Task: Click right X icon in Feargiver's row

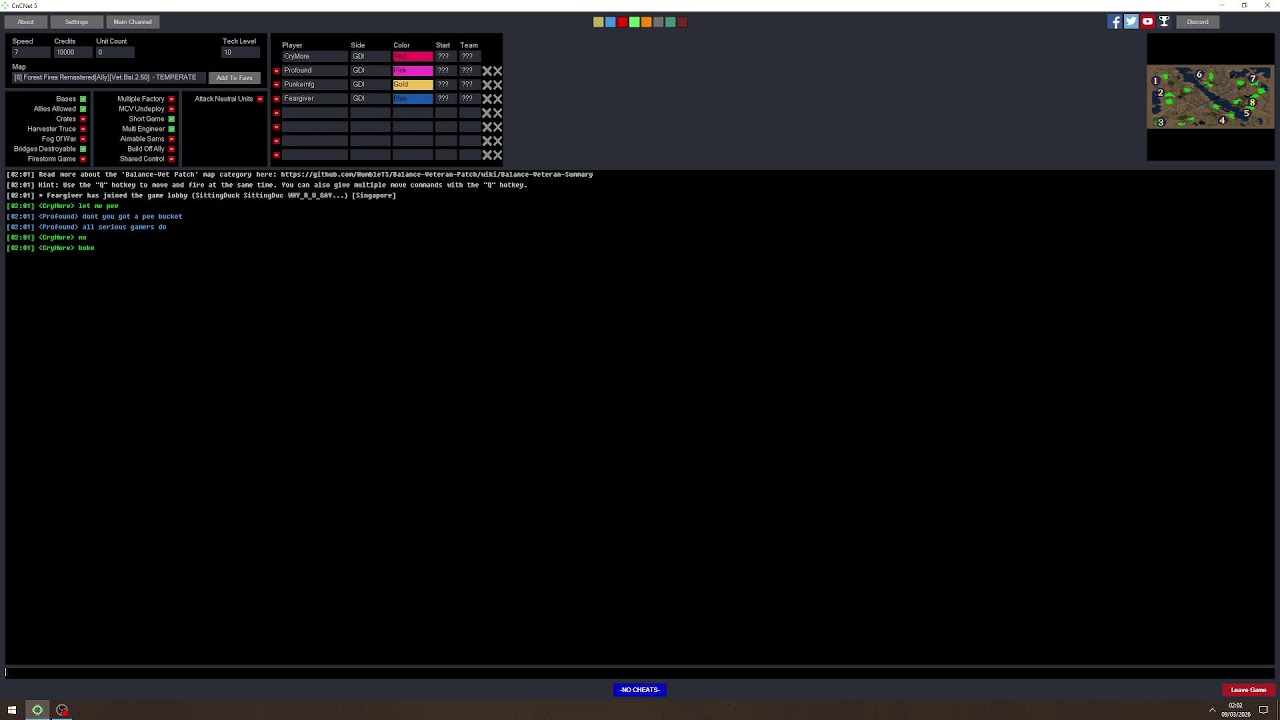Action: tap(497, 99)
